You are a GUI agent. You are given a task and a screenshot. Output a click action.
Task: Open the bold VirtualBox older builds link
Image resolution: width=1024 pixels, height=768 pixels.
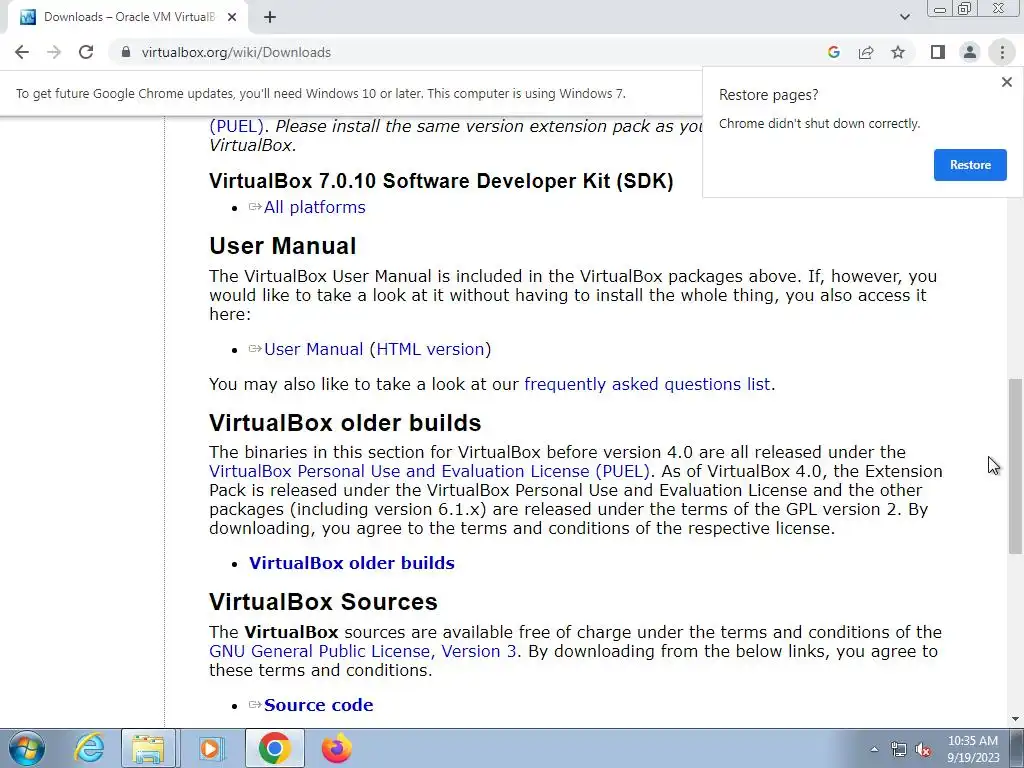coord(351,563)
